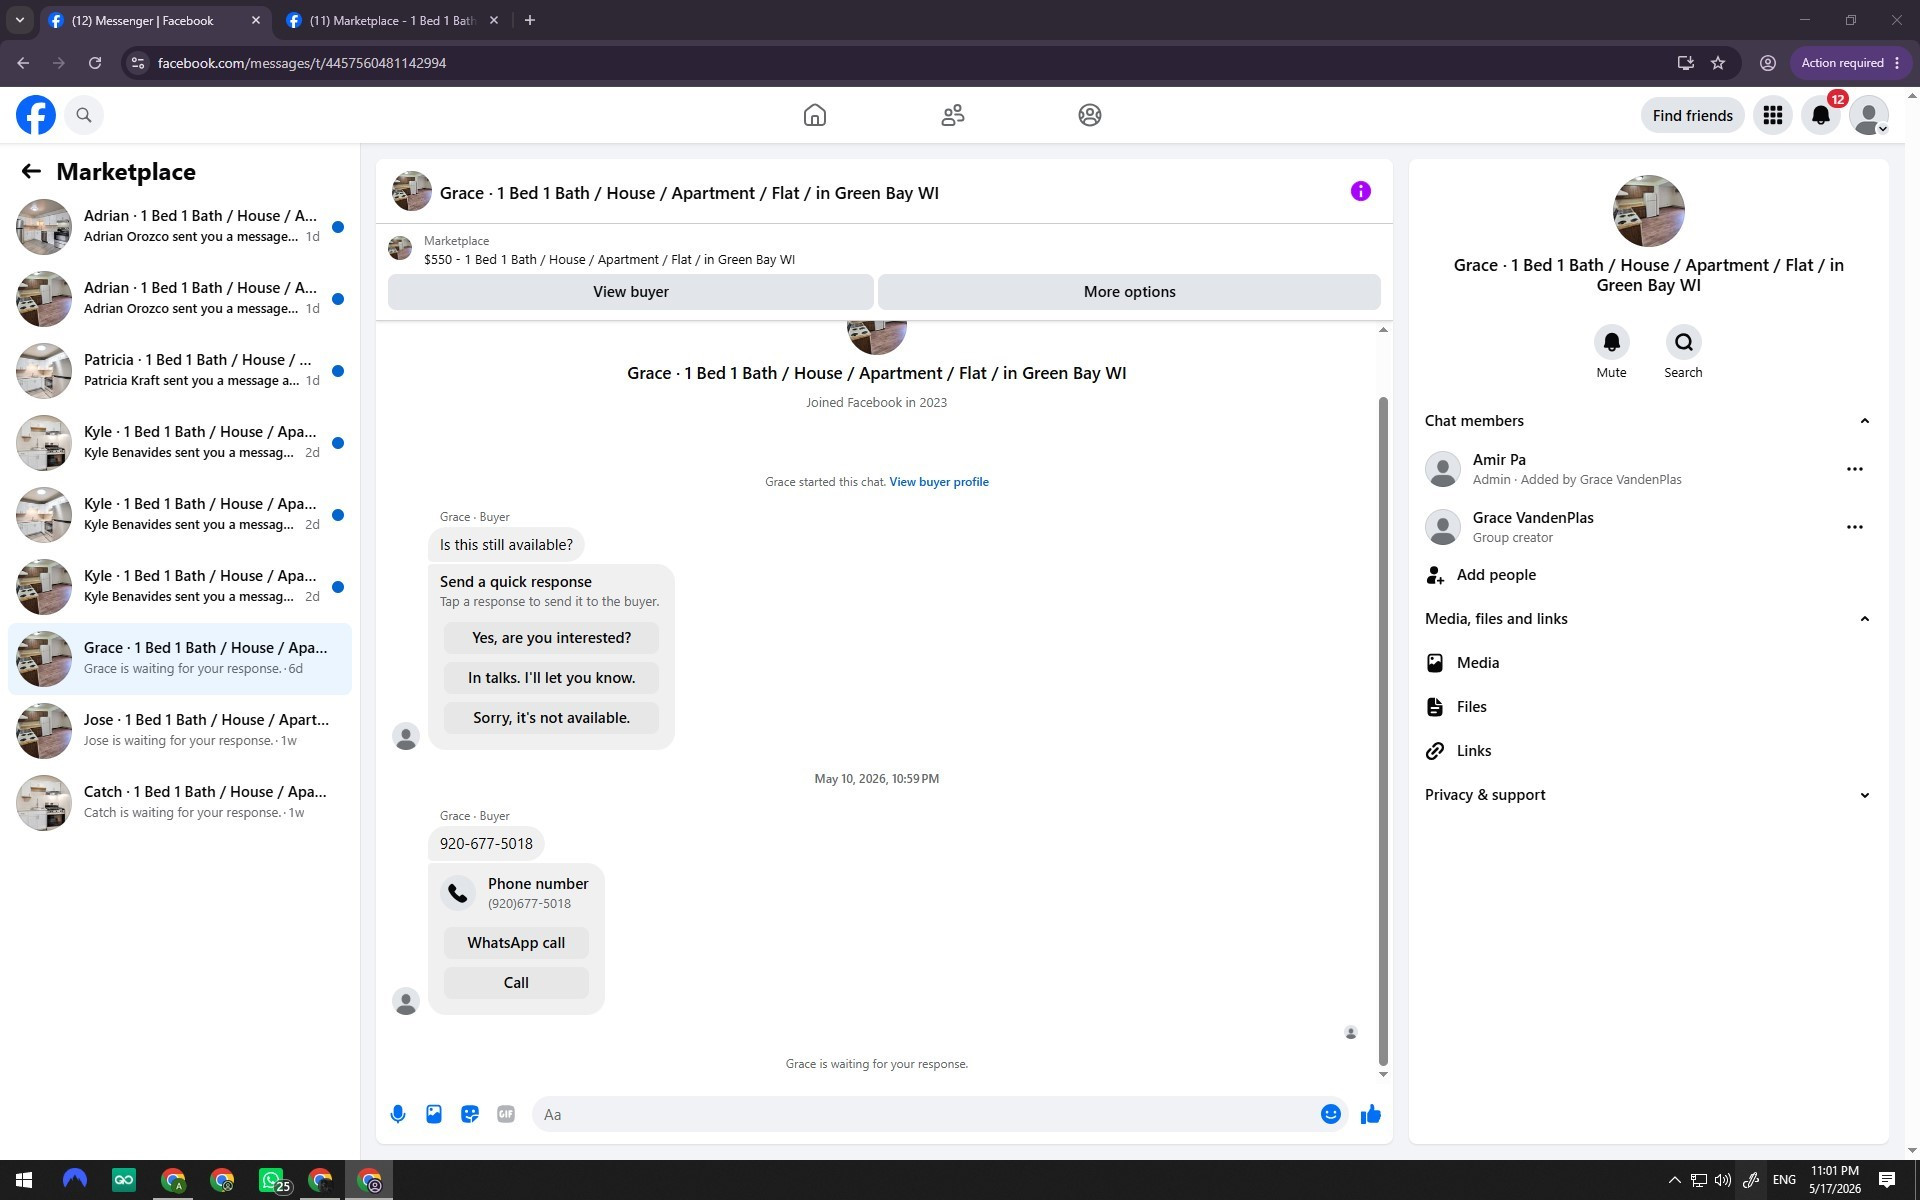Click View buyer button
1920x1200 pixels.
tap(631, 292)
